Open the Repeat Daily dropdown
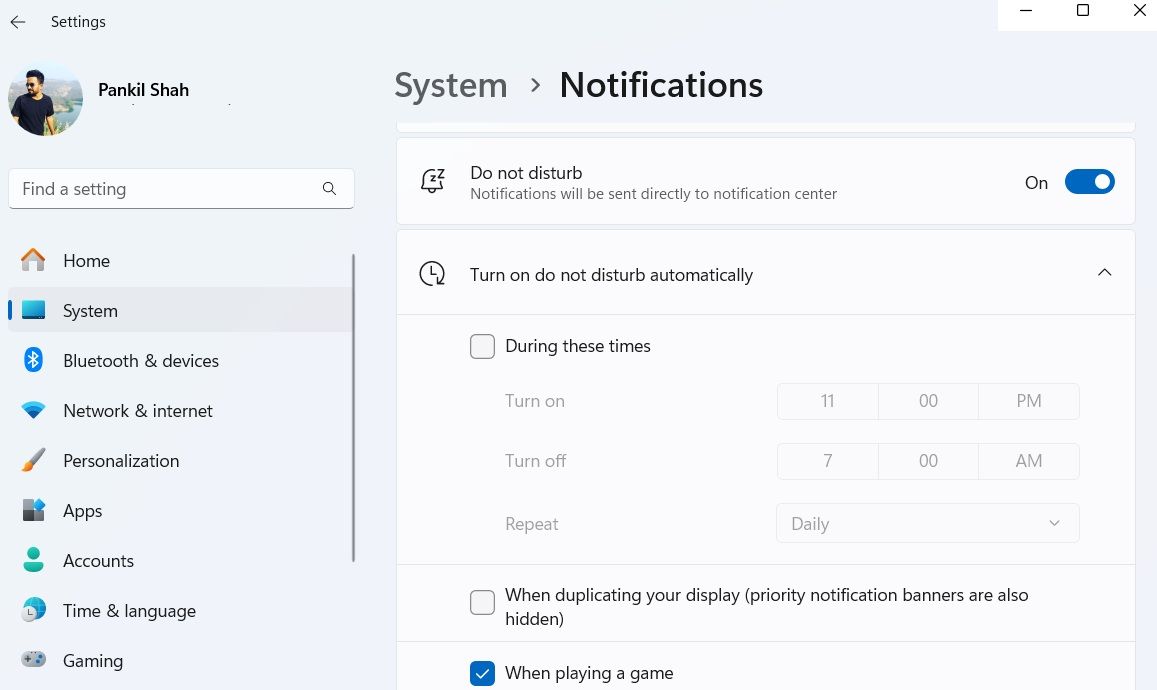This screenshot has height=690, width=1157. [x=928, y=523]
